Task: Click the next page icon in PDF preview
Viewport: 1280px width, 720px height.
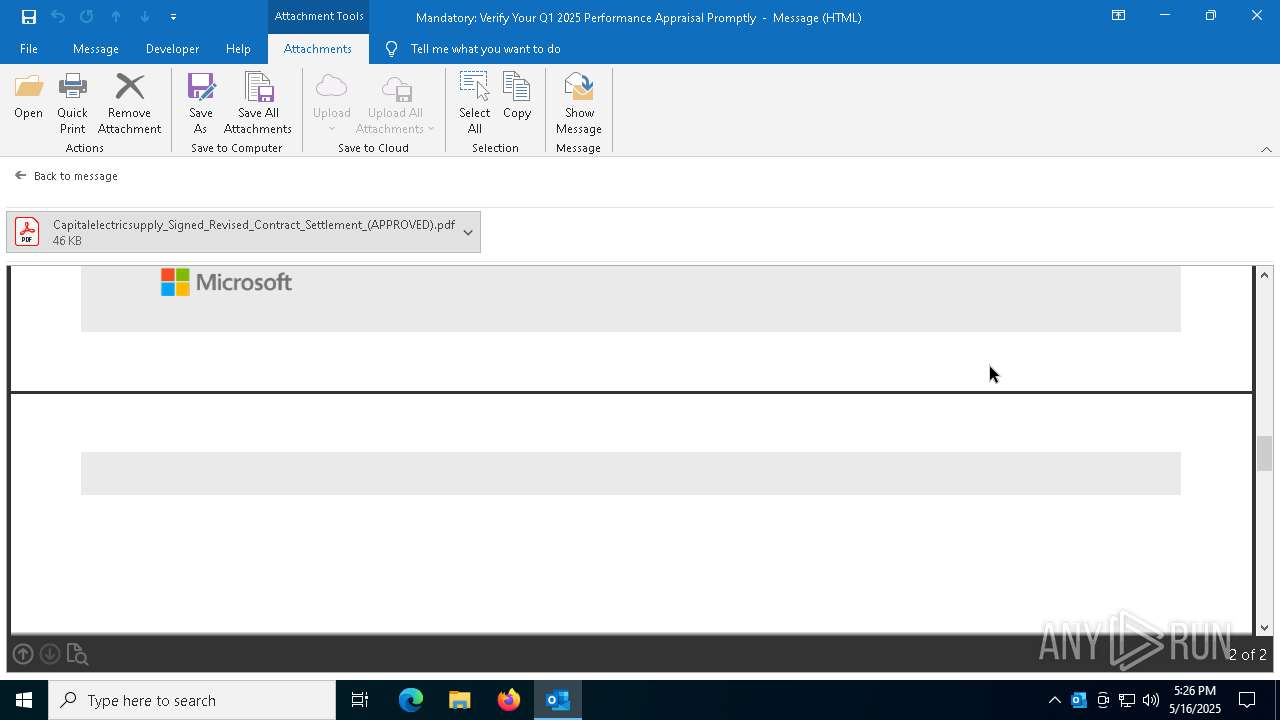Action: point(50,654)
